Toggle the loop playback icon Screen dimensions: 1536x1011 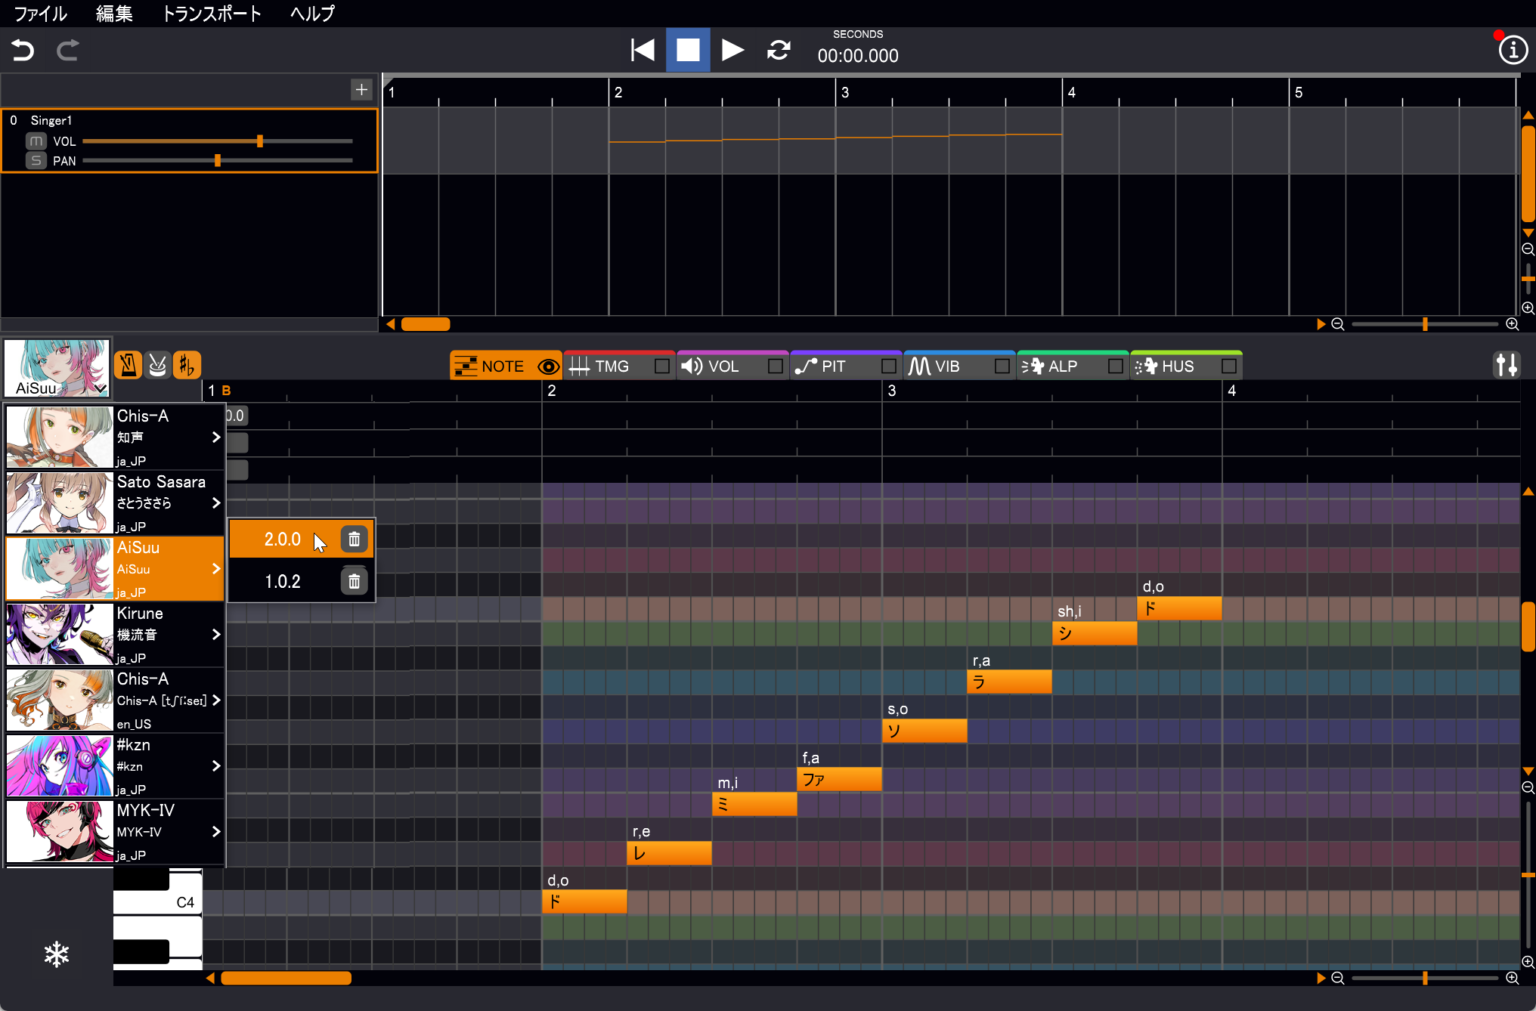pyautogui.click(x=778, y=50)
